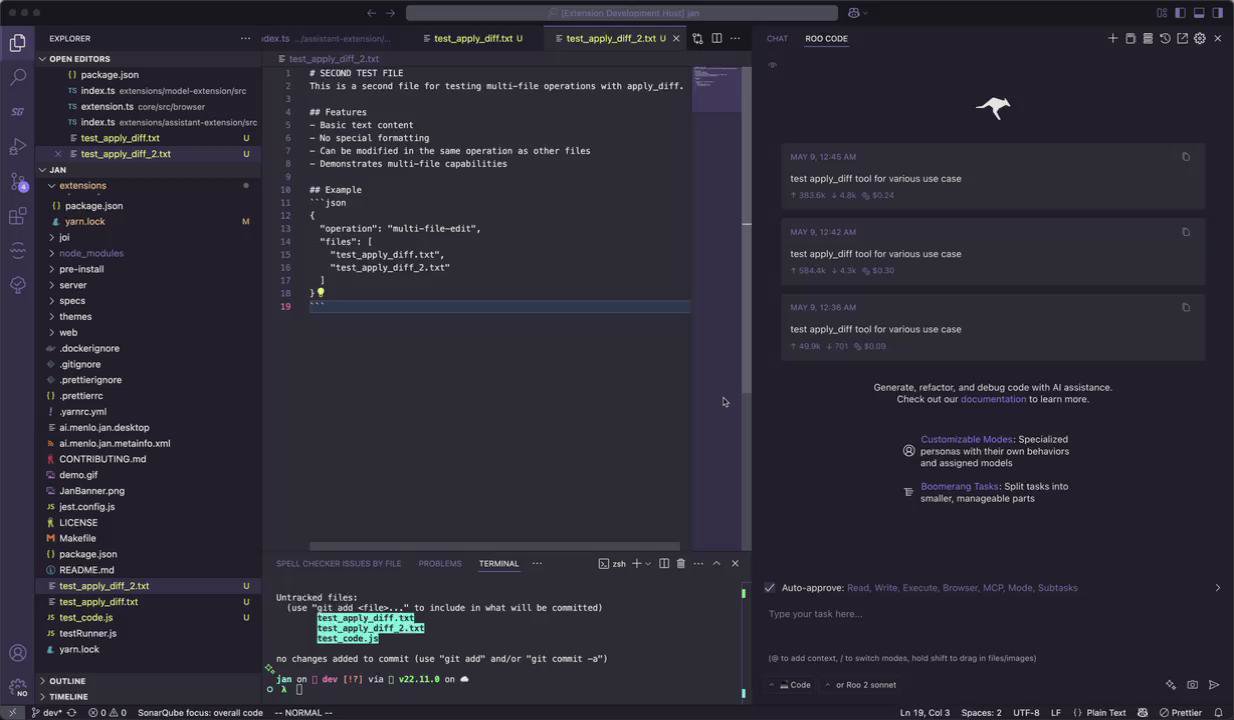Open the Code mode dropdown
Viewport: 1234px width, 720px height.
click(x=793, y=685)
